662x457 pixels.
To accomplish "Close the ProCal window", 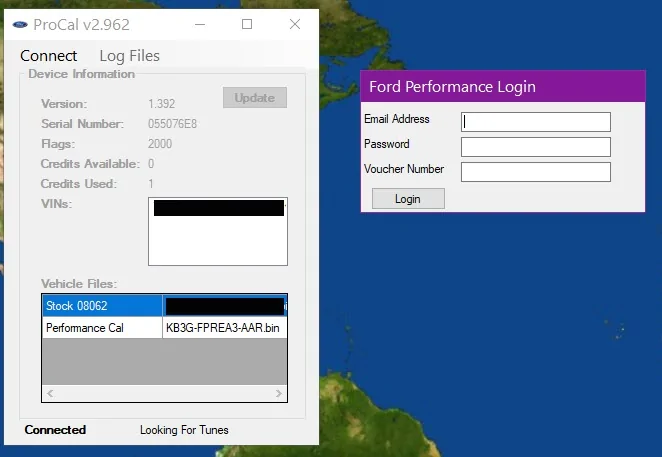I will pyautogui.click(x=295, y=24).
